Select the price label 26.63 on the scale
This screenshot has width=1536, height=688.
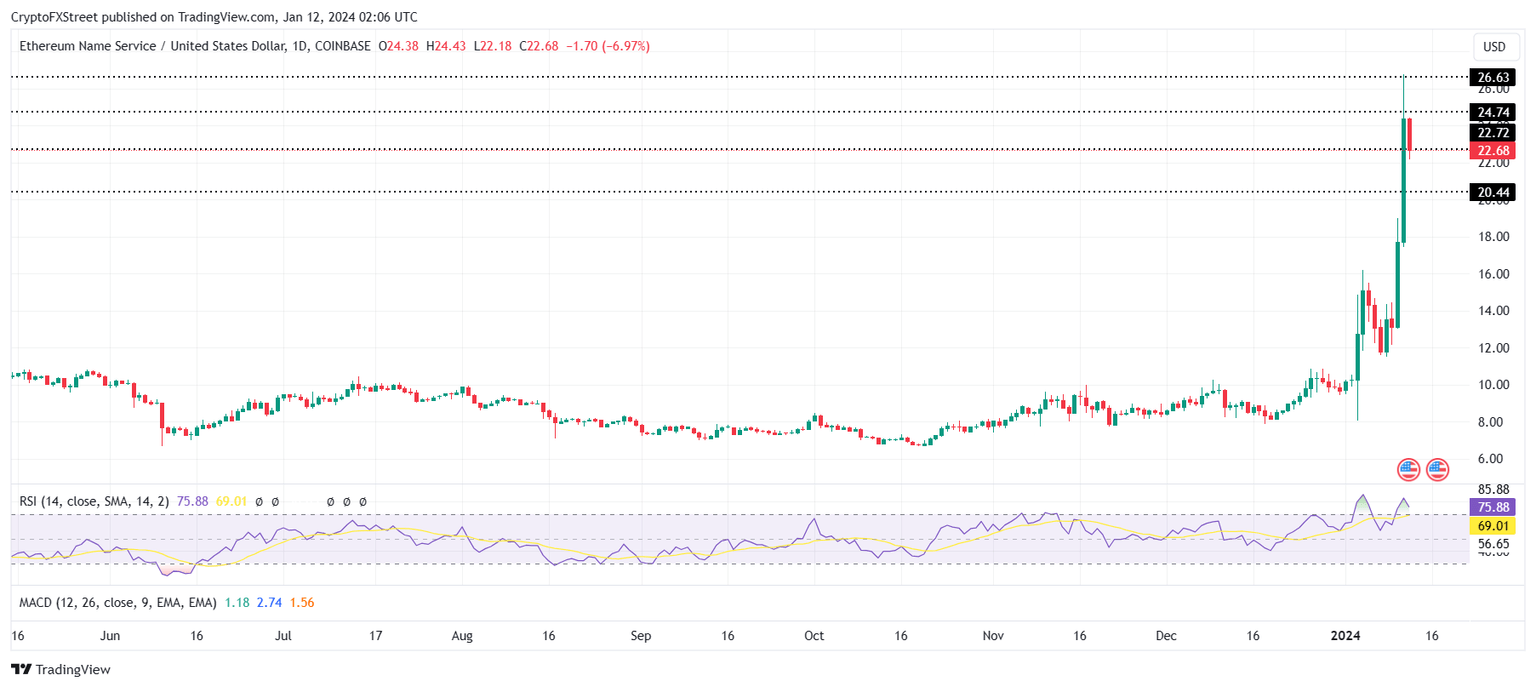coord(1494,77)
